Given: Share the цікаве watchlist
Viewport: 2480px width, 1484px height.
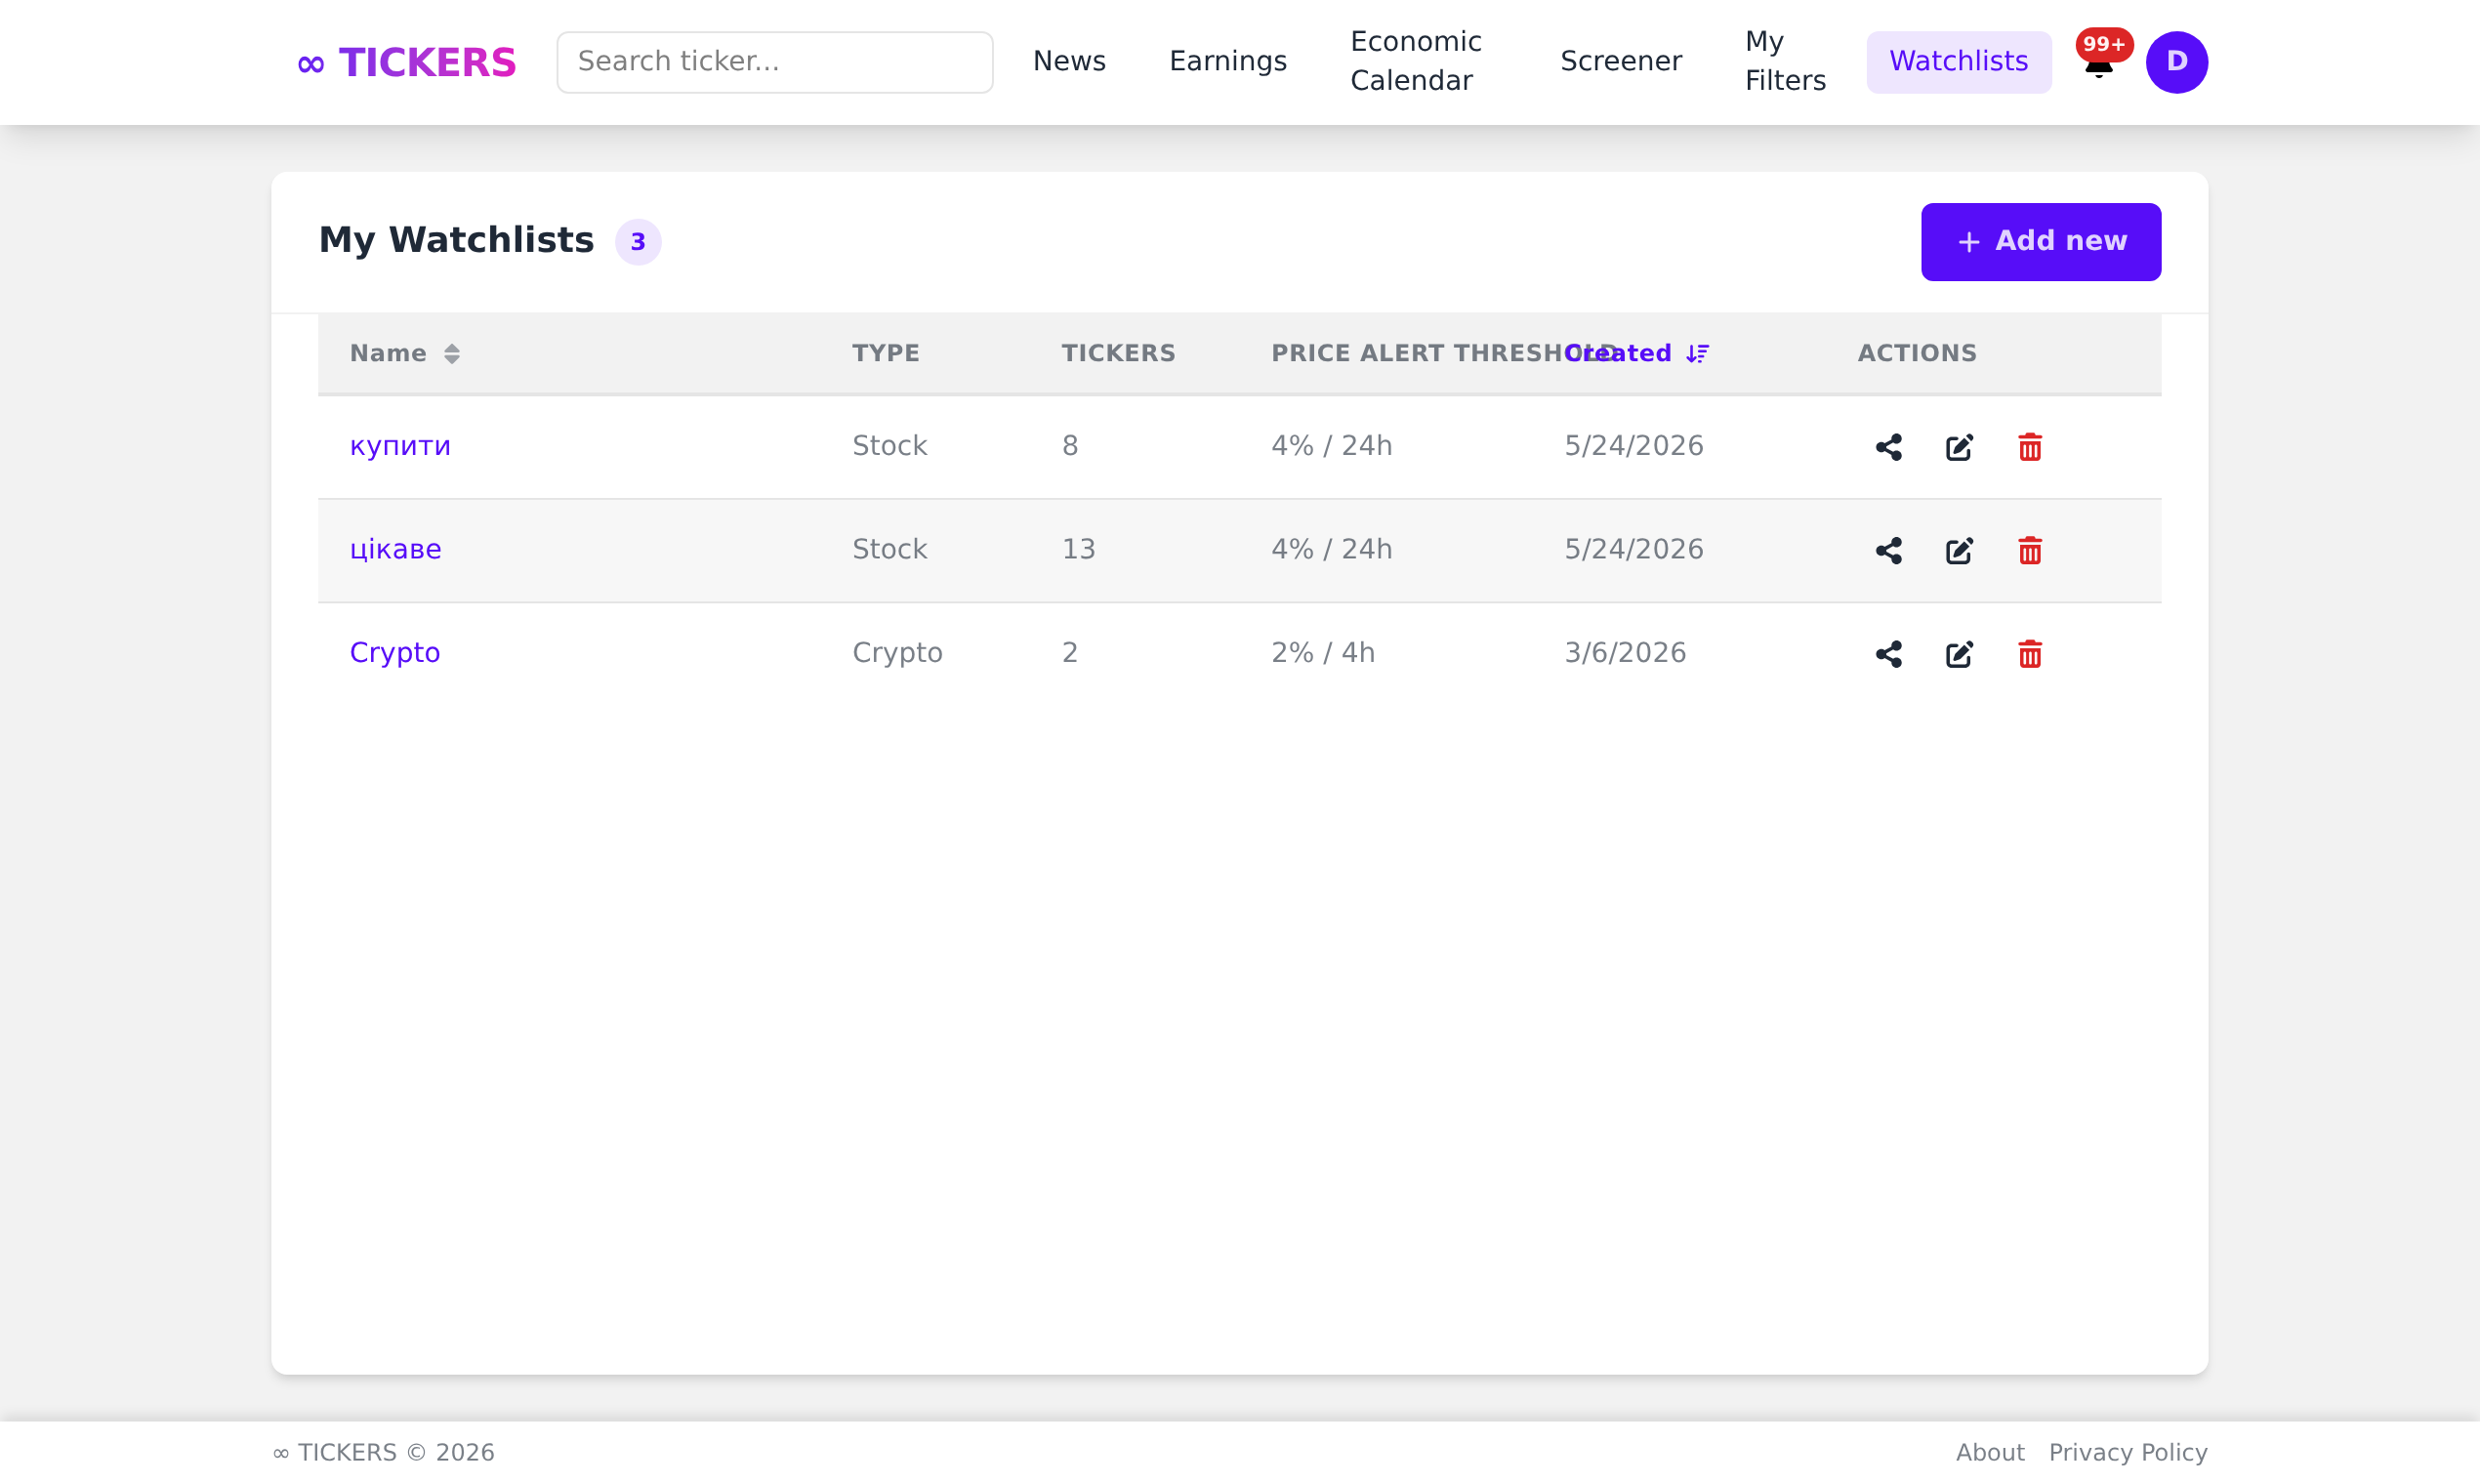Looking at the screenshot, I should 1888,551.
